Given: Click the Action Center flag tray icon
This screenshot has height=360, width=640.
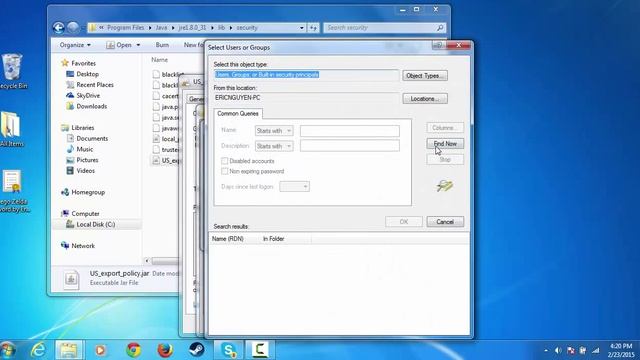Looking at the screenshot, I should pyautogui.click(x=571, y=351).
